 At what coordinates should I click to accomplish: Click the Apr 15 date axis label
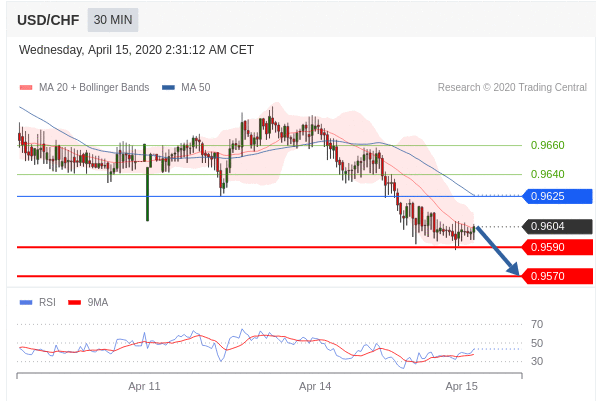(x=461, y=386)
